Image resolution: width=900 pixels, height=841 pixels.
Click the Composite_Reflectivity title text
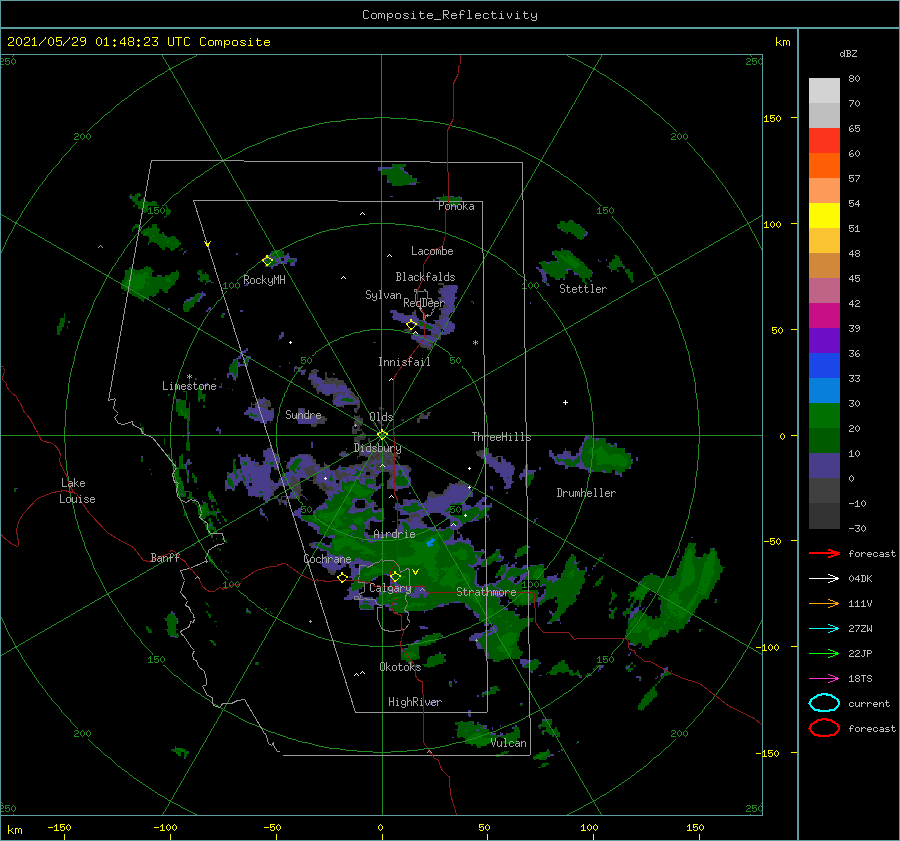[x=449, y=14]
